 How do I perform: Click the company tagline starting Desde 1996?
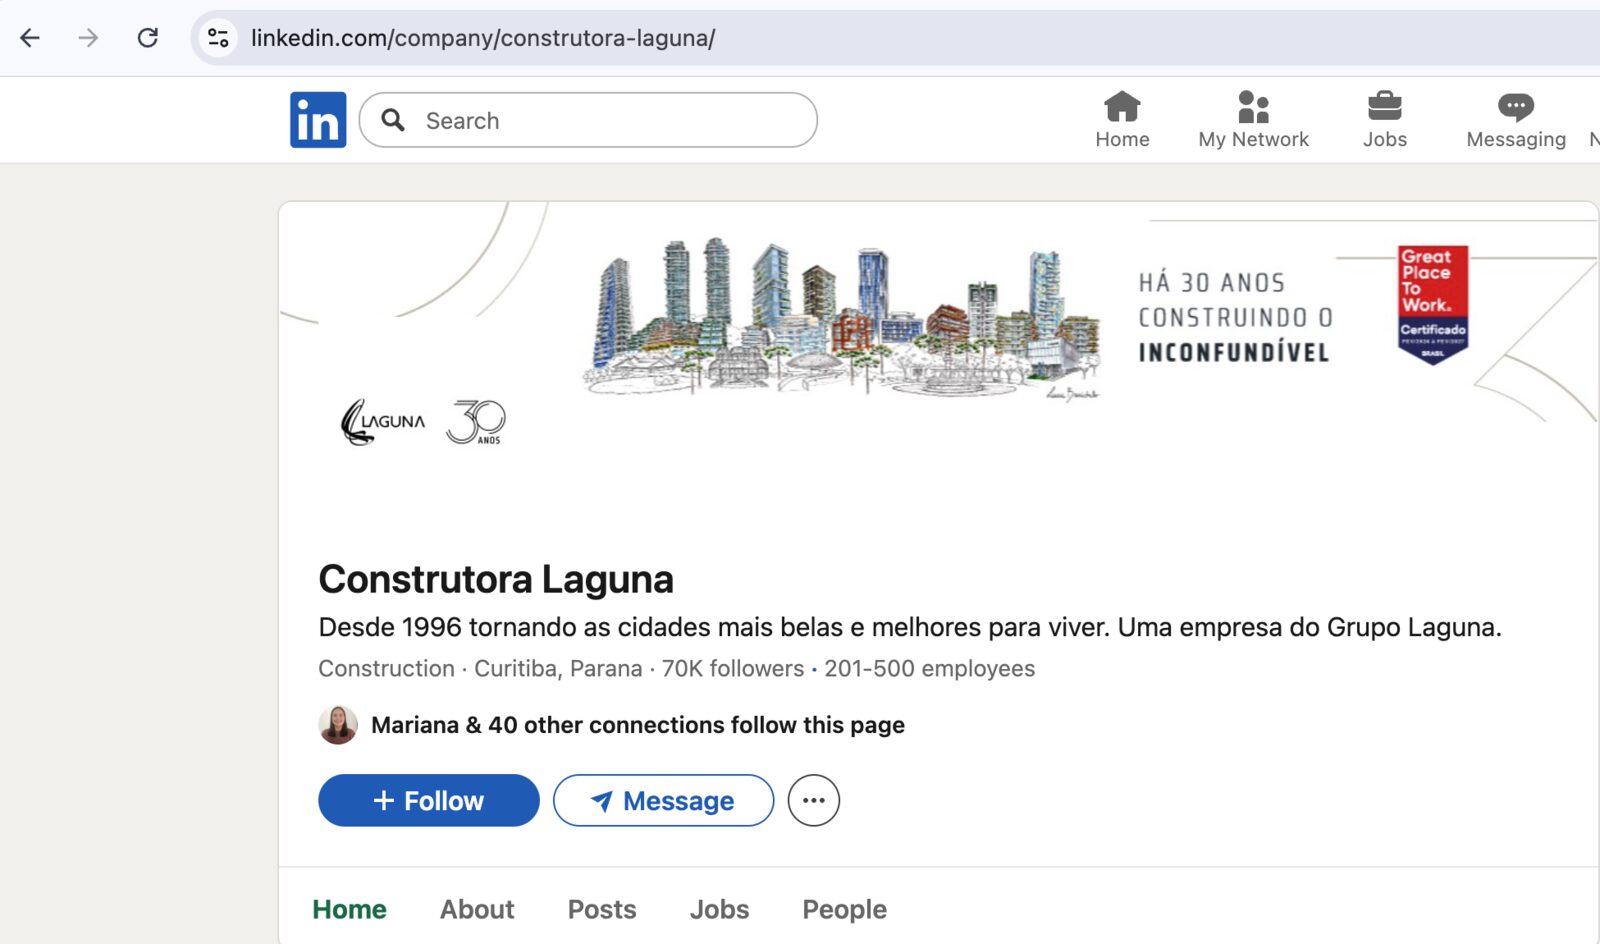coord(910,627)
